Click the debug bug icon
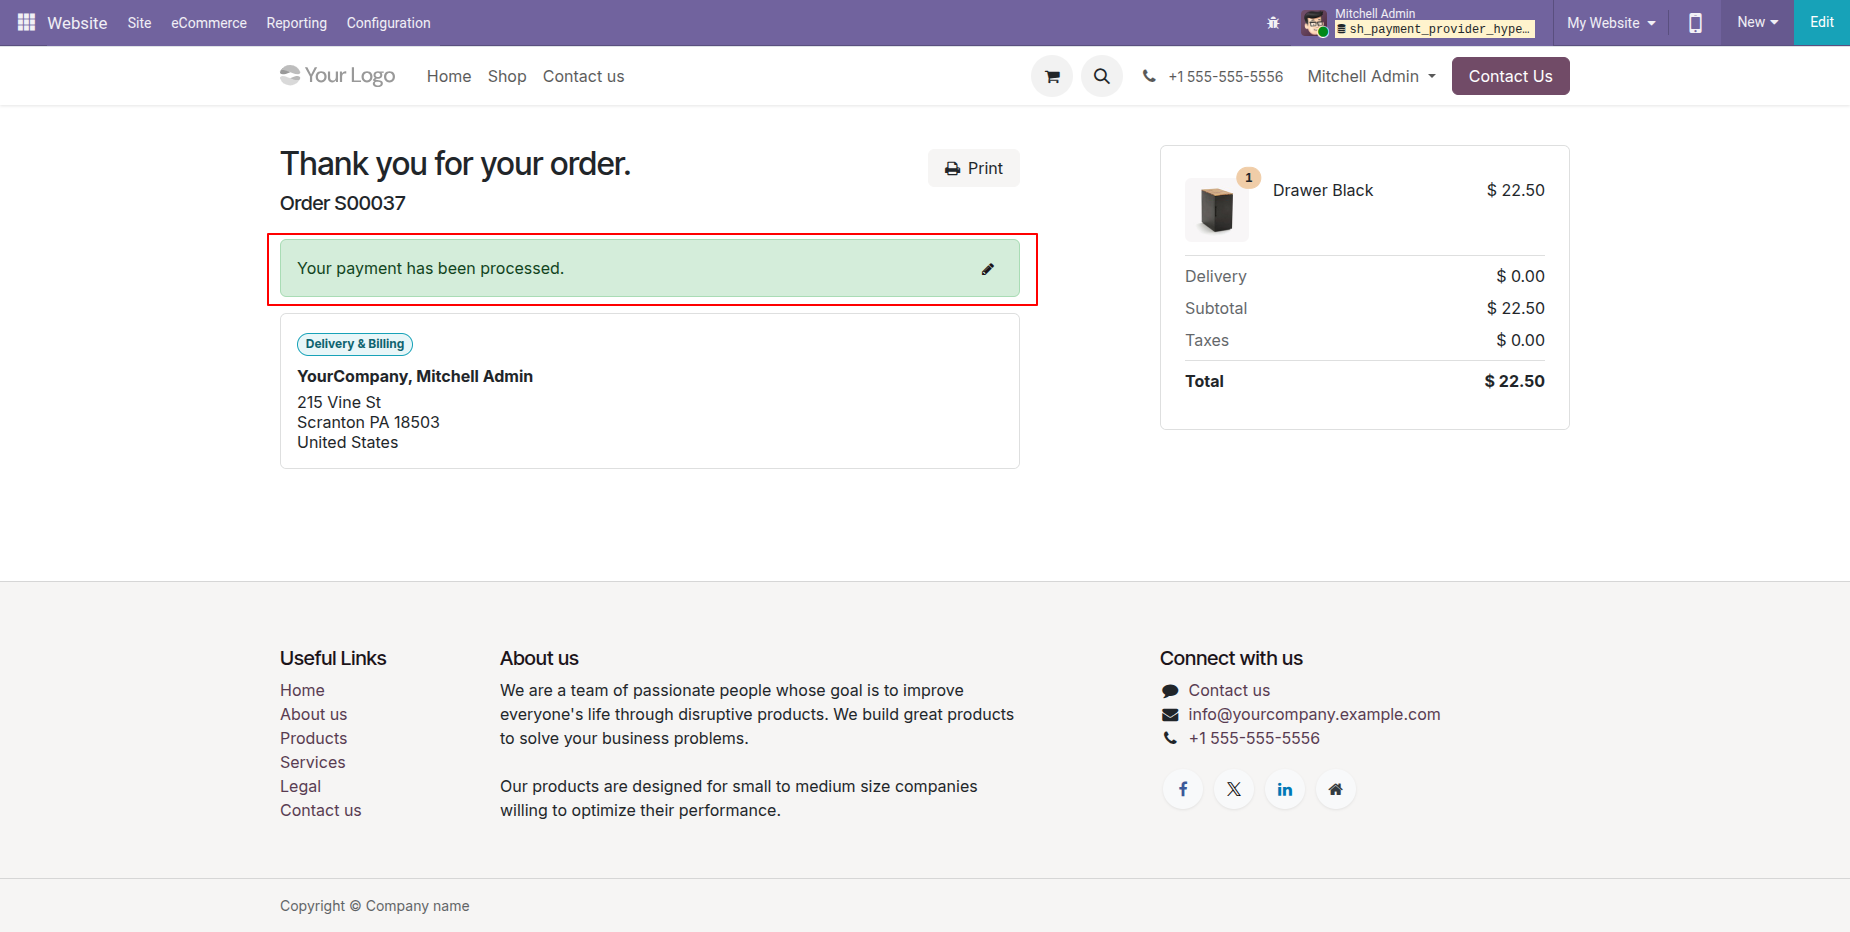This screenshot has height=932, width=1850. [x=1273, y=23]
